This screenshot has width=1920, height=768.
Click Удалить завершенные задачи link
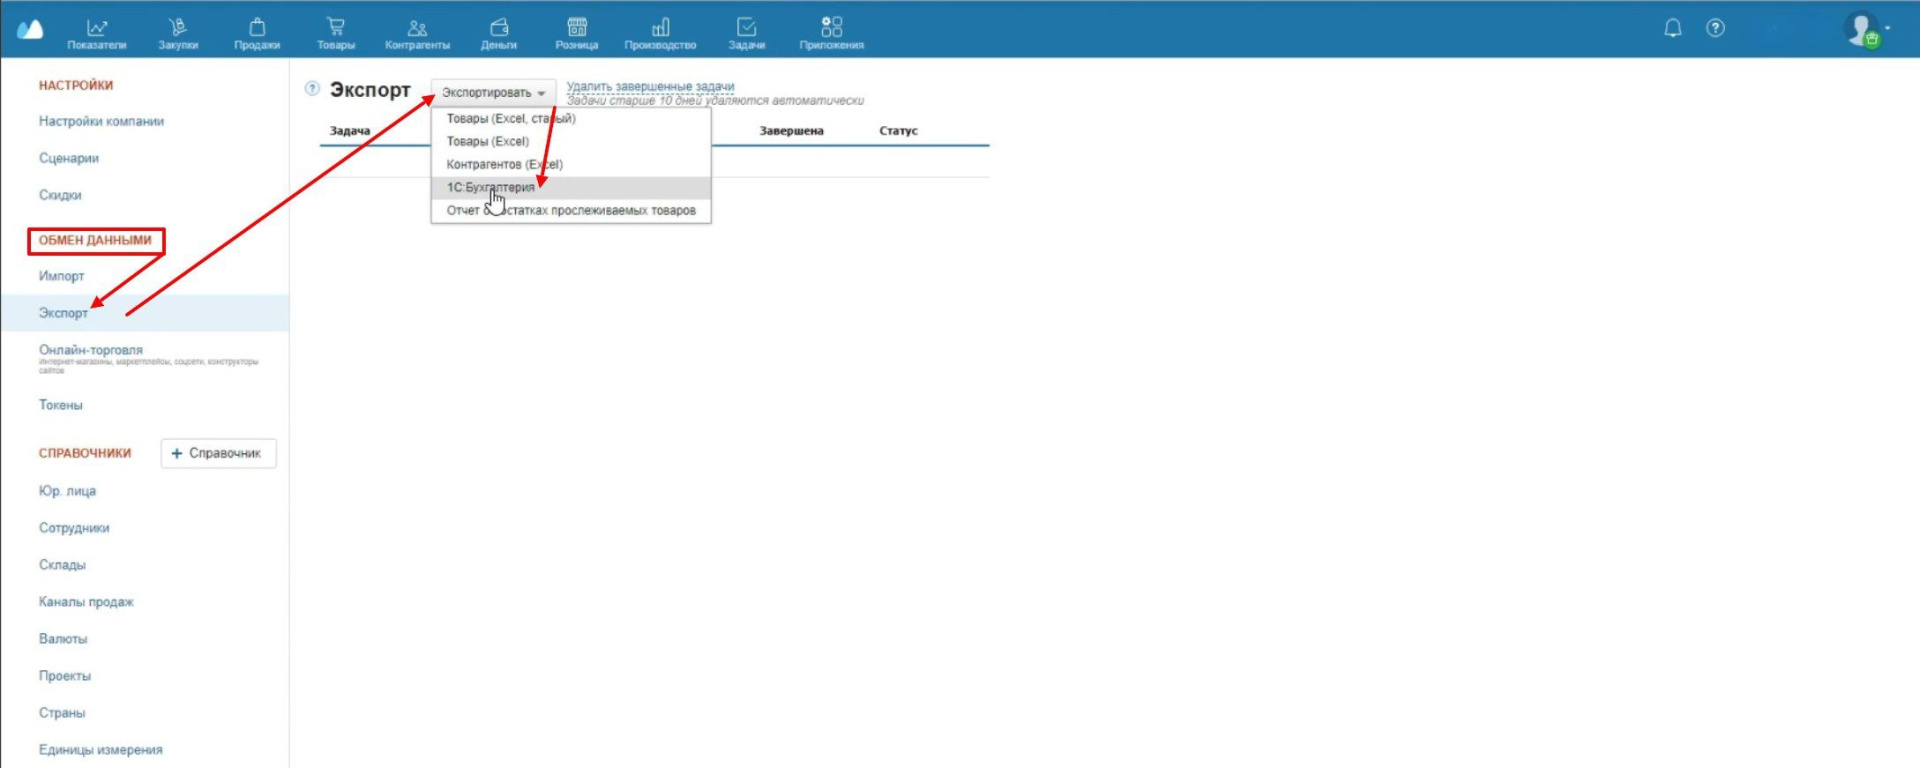click(650, 86)
